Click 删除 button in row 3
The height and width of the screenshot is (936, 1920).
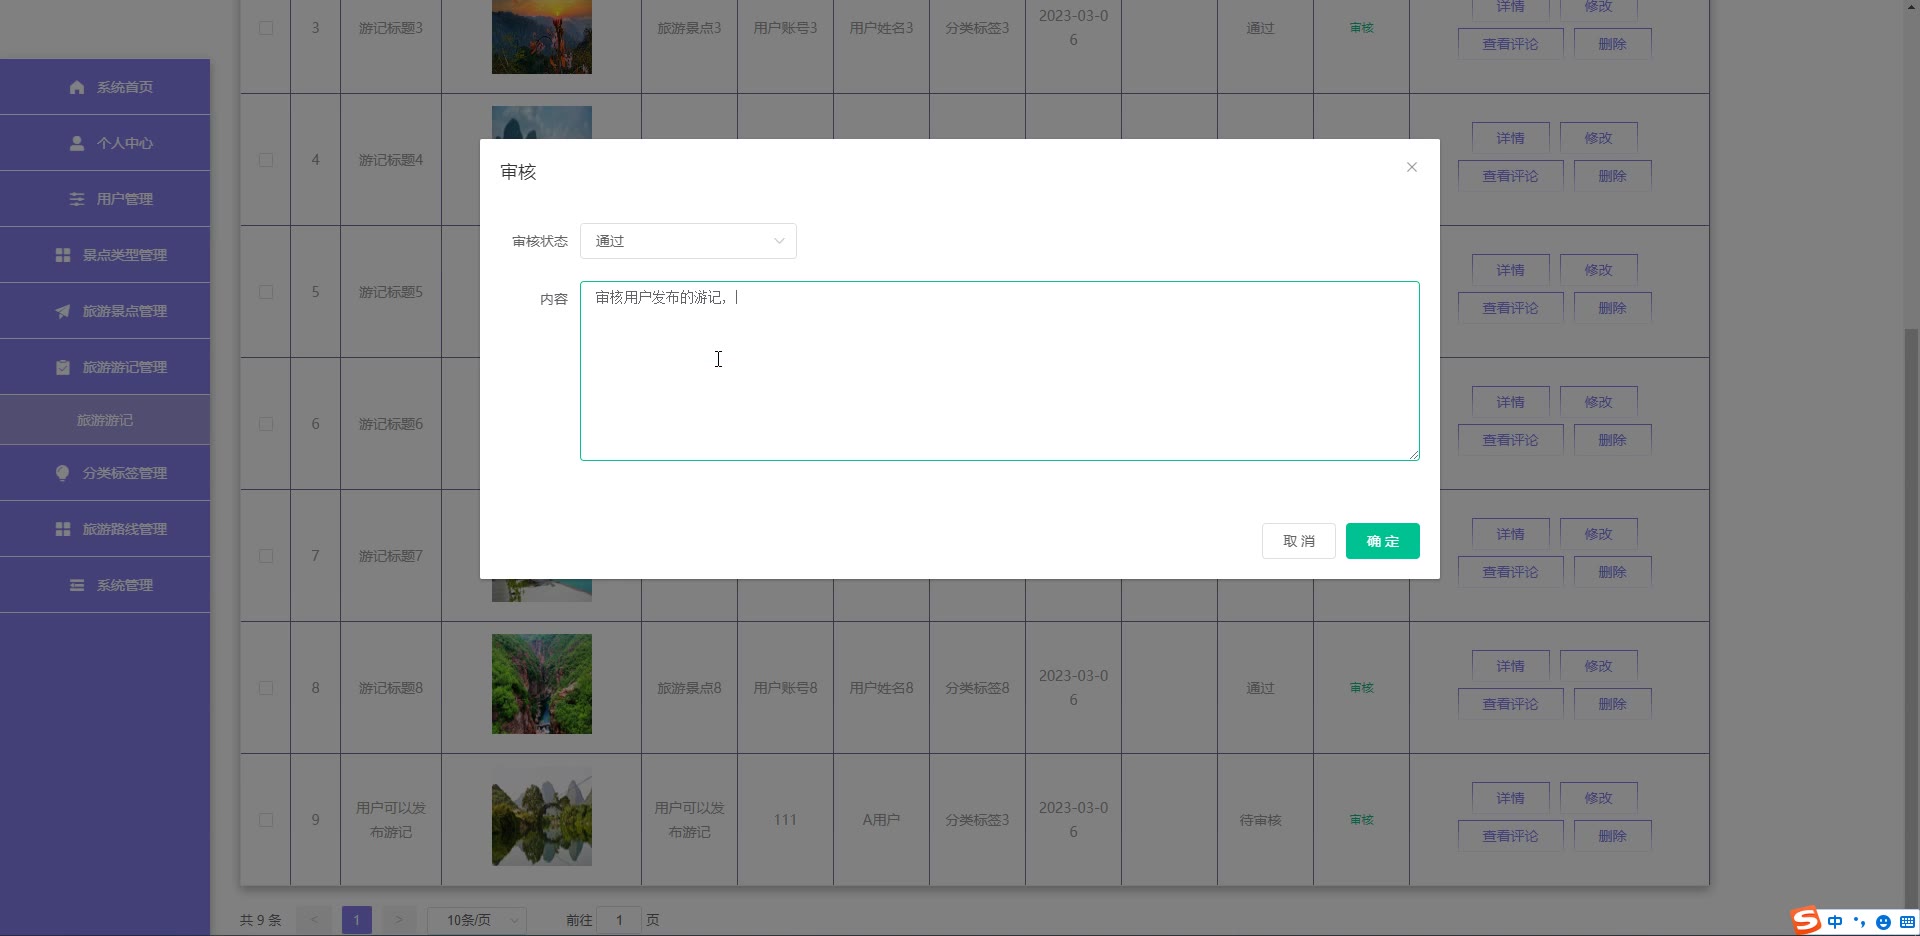(1612, 44)
